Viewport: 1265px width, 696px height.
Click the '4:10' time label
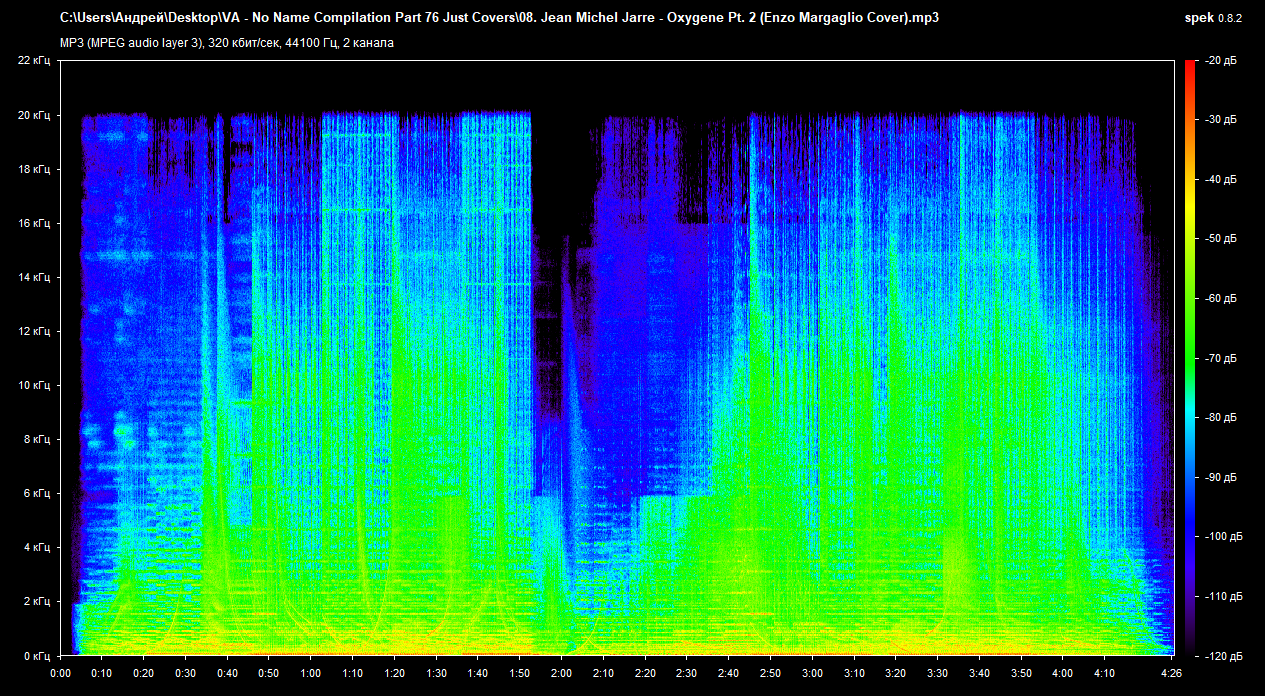coord(1106,673)
